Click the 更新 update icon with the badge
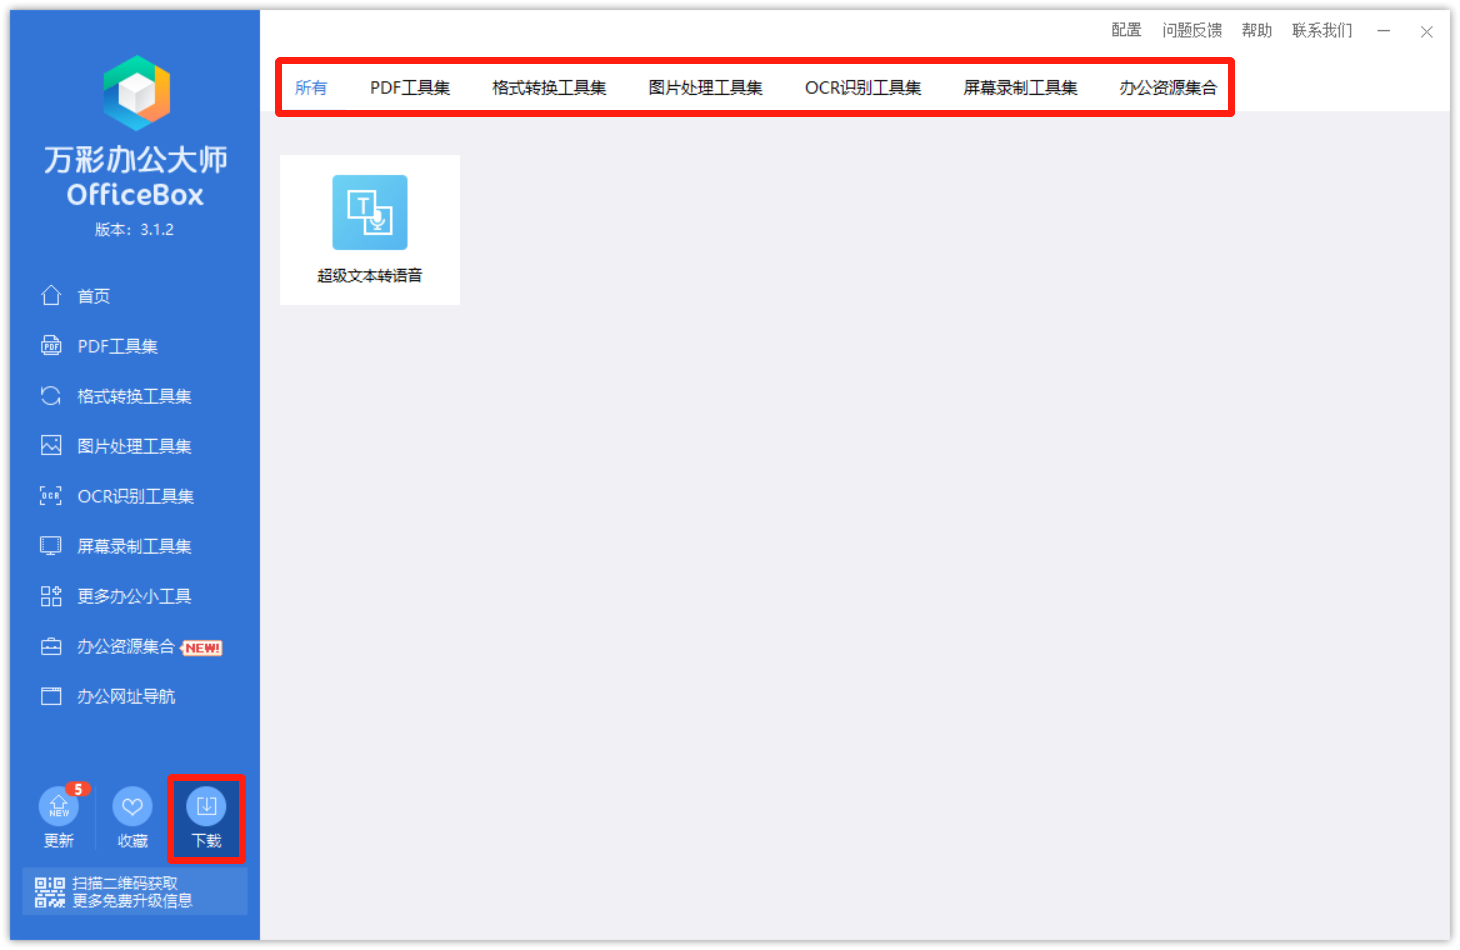 pyautogui.click(x=59, y=805)
